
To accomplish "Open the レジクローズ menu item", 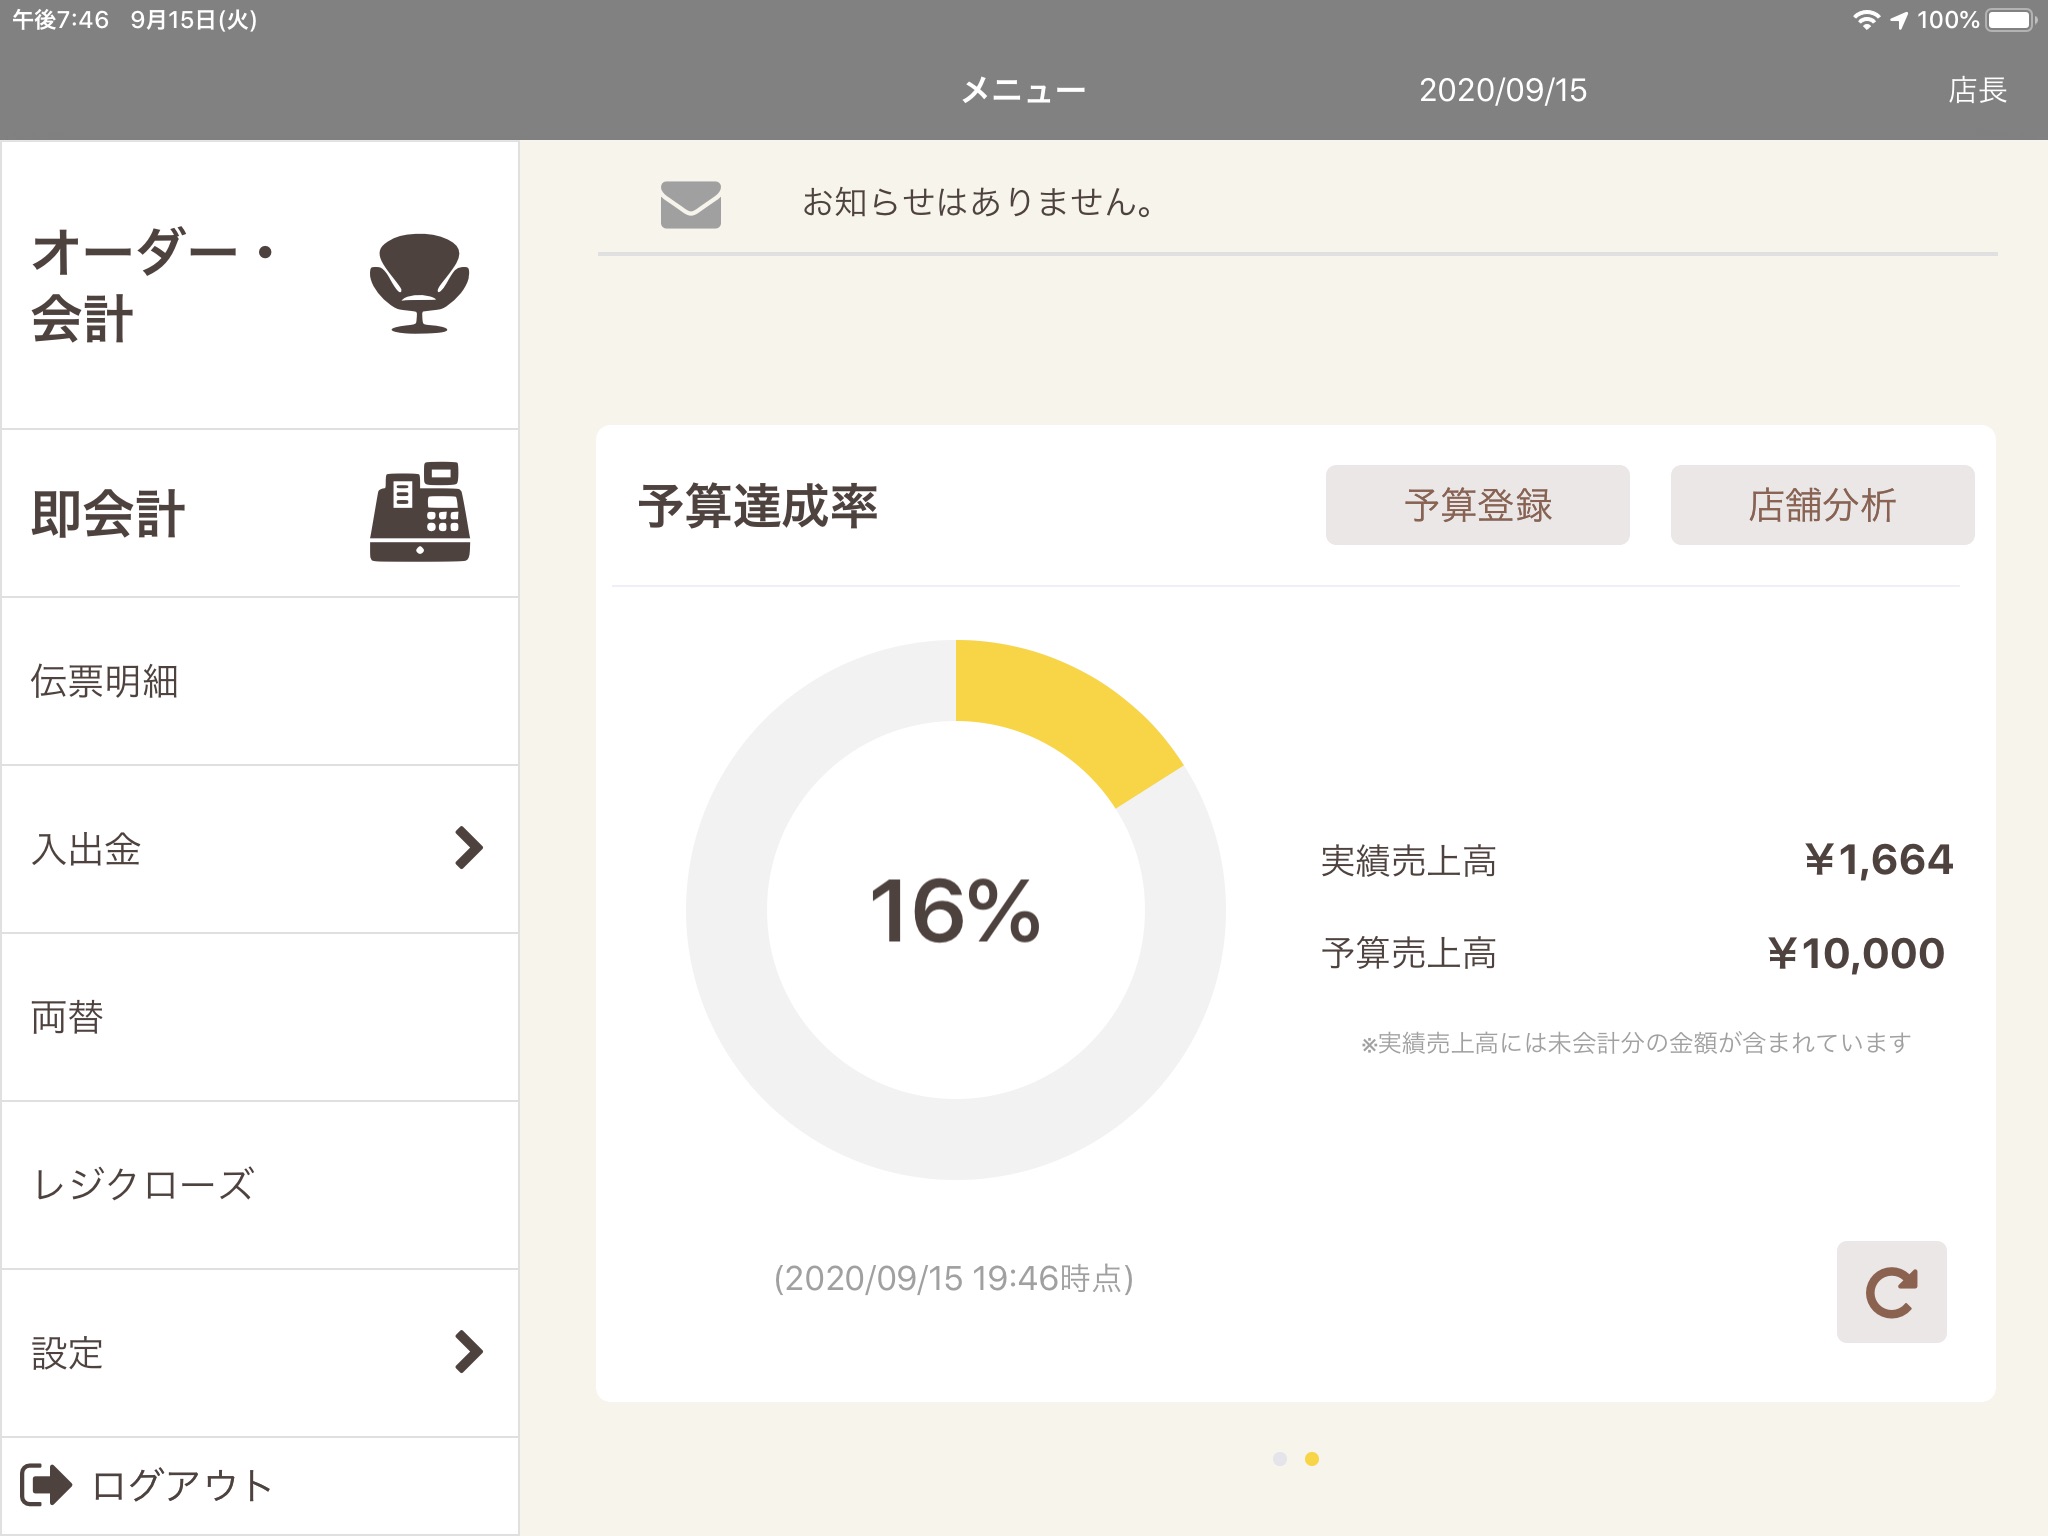I will coord(260,1186).
